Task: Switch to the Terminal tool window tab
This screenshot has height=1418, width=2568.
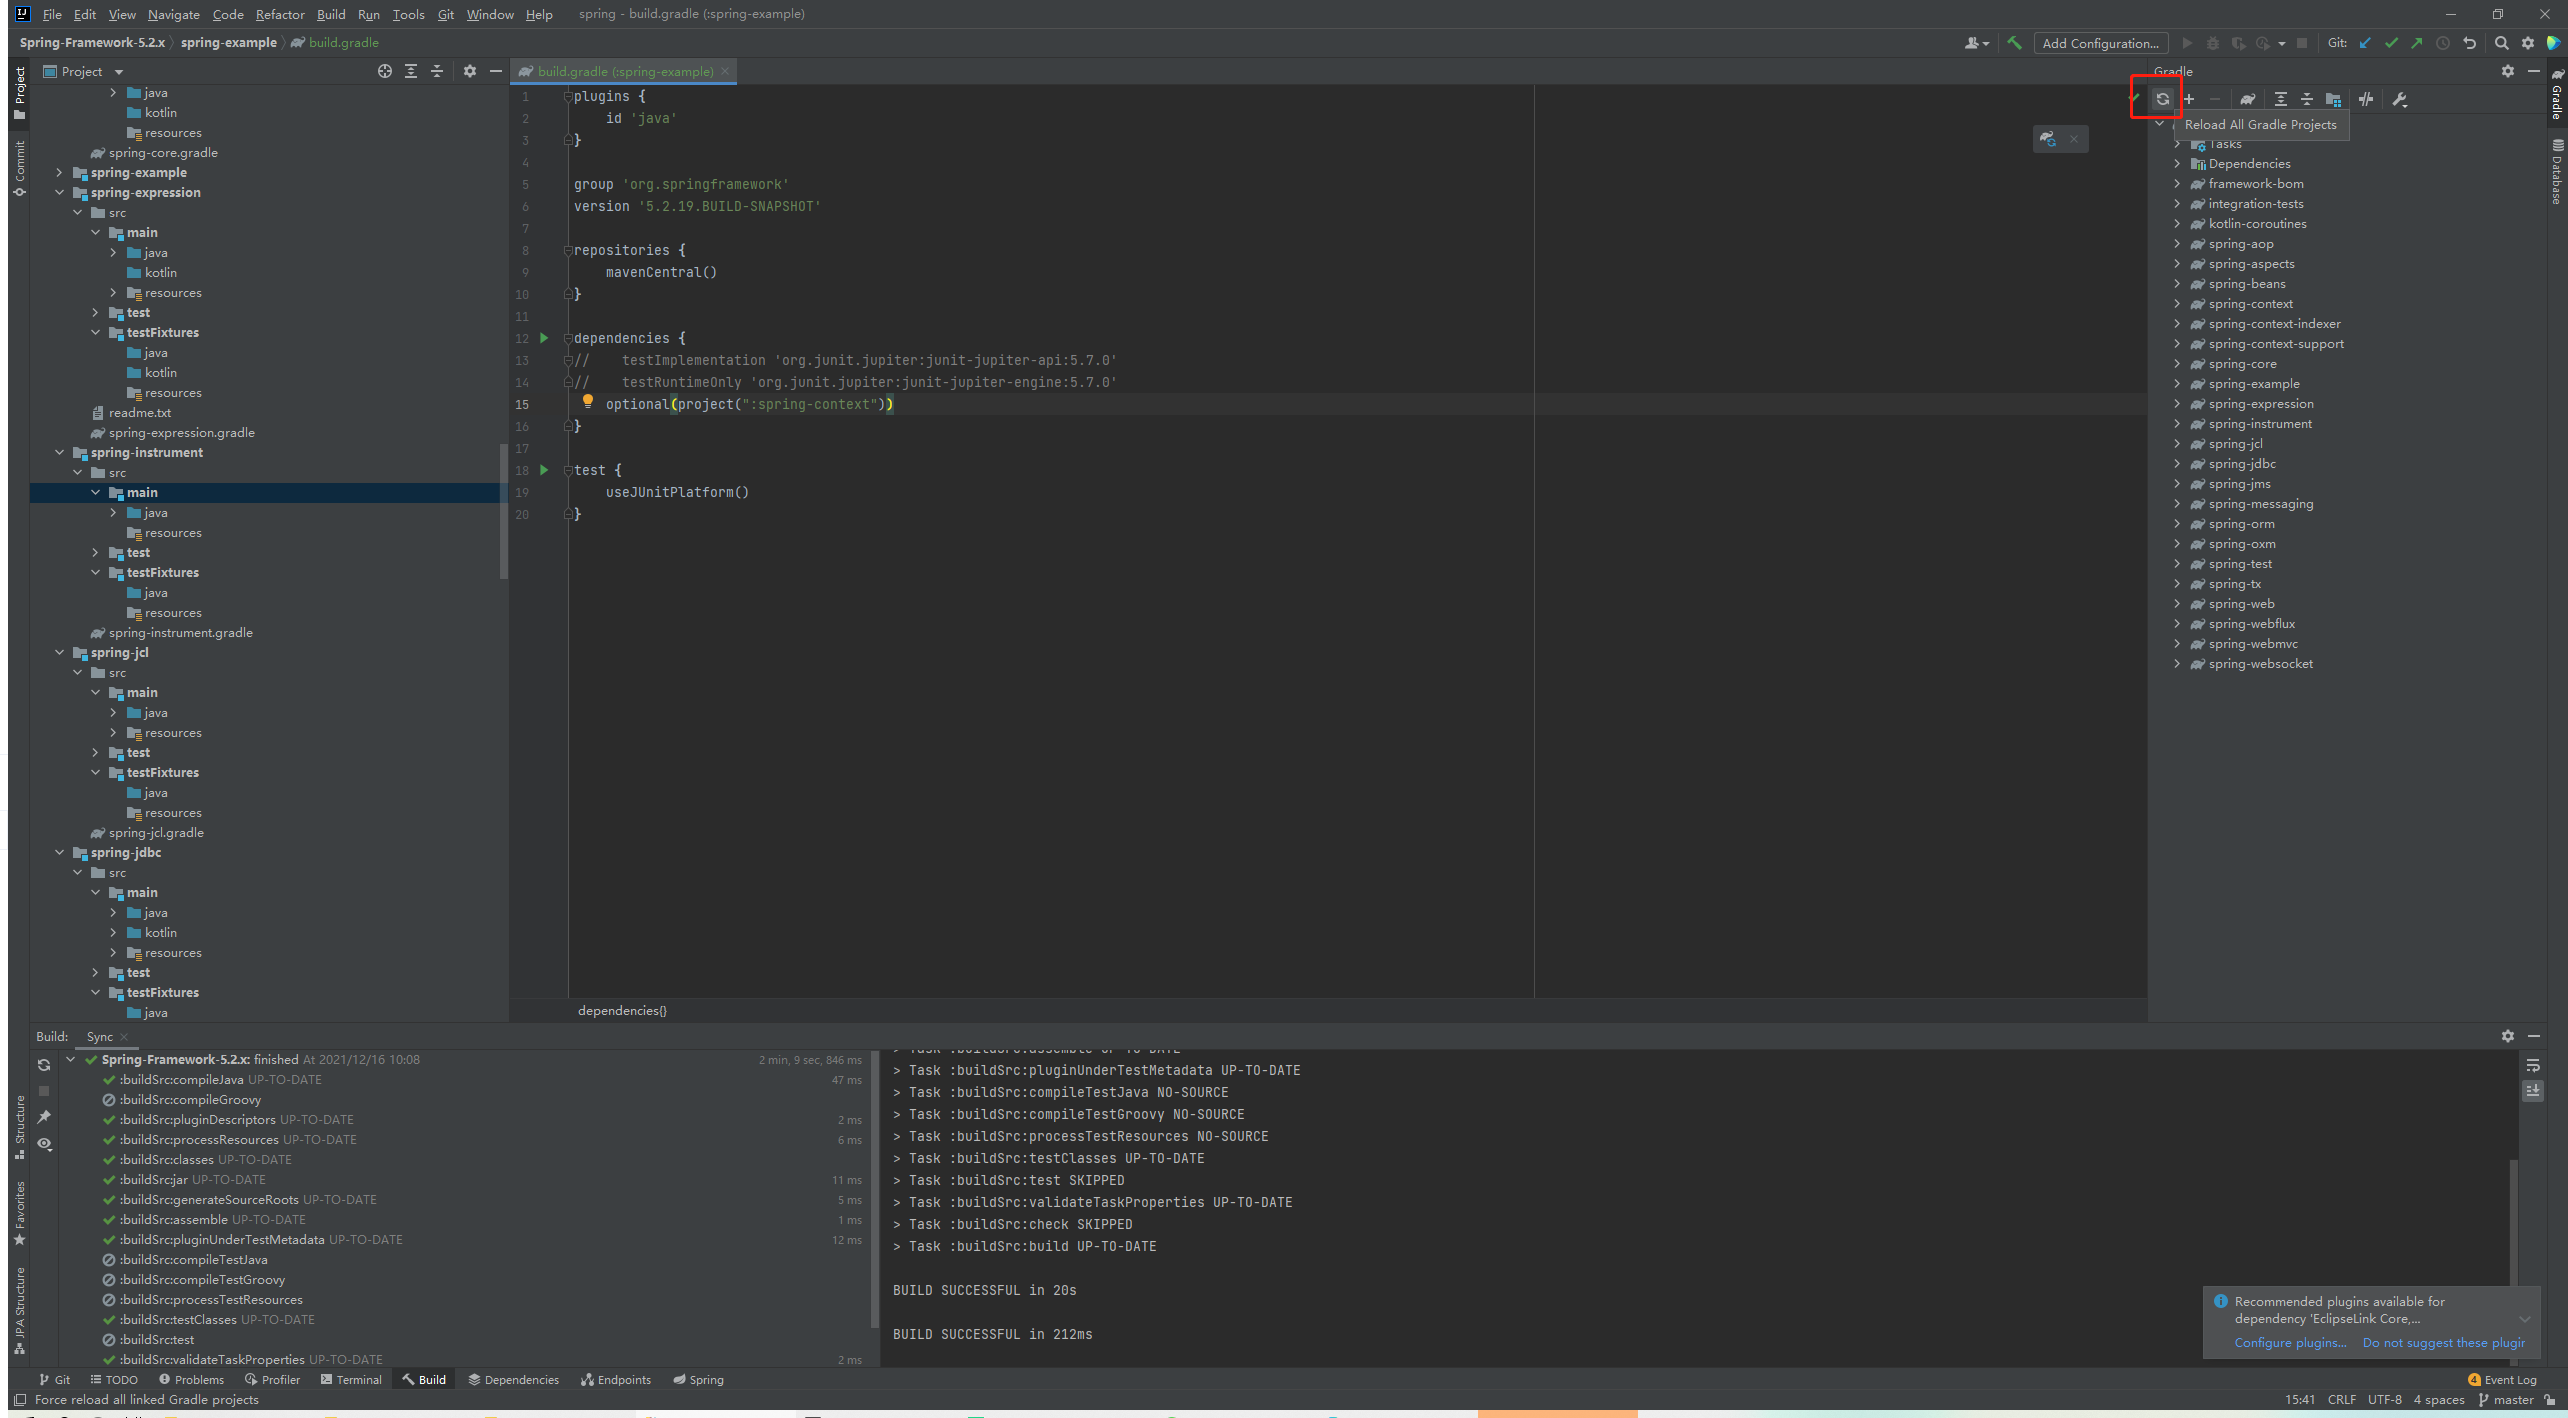Action: pyautogui.click(x=351, y=1379)
